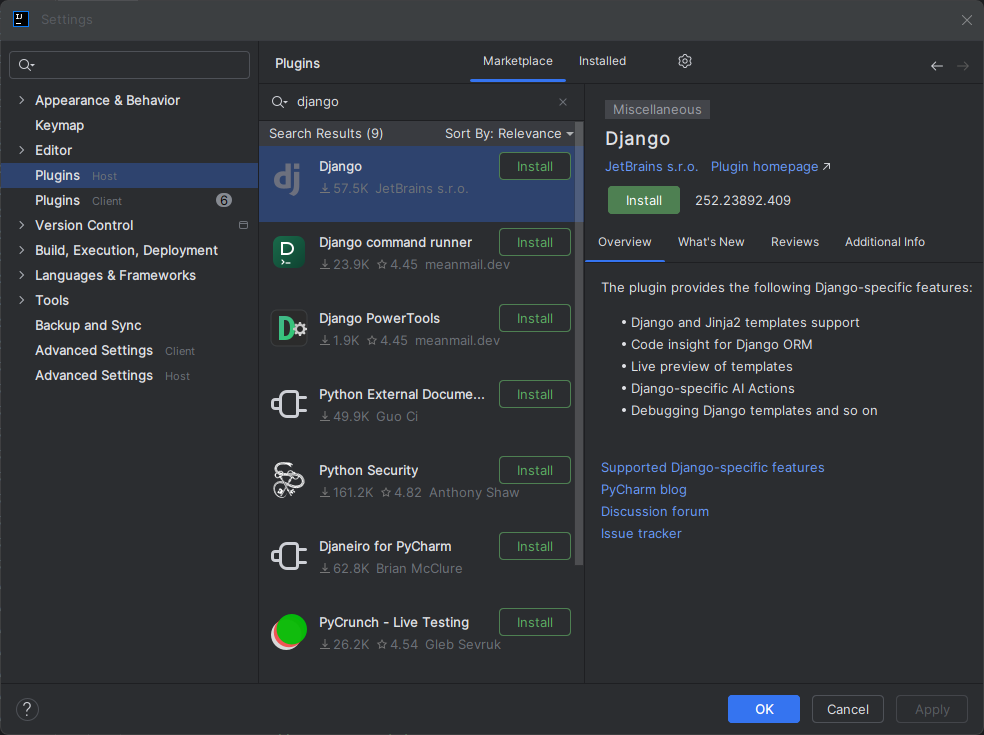Install the Django plugin from the list
This screenshot has width=984, height=735.
(x=535, y=166)
